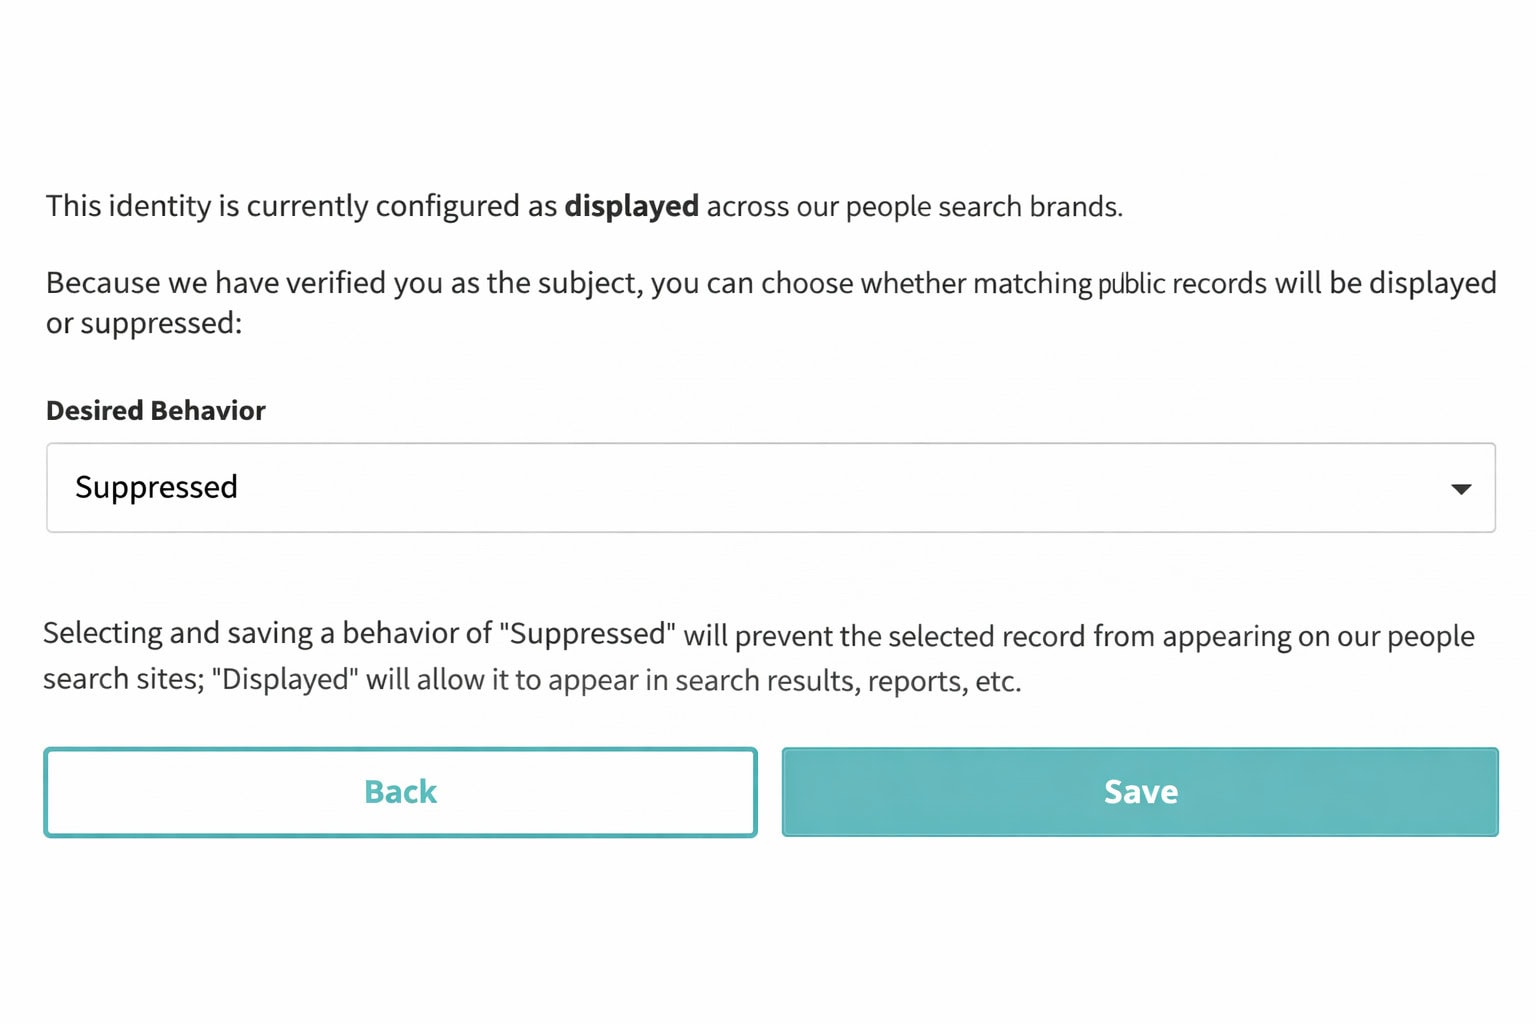Click the "or suppressed:" line of text
This screenshot has width=1536, height=1024.
click(x=144, y=324)
